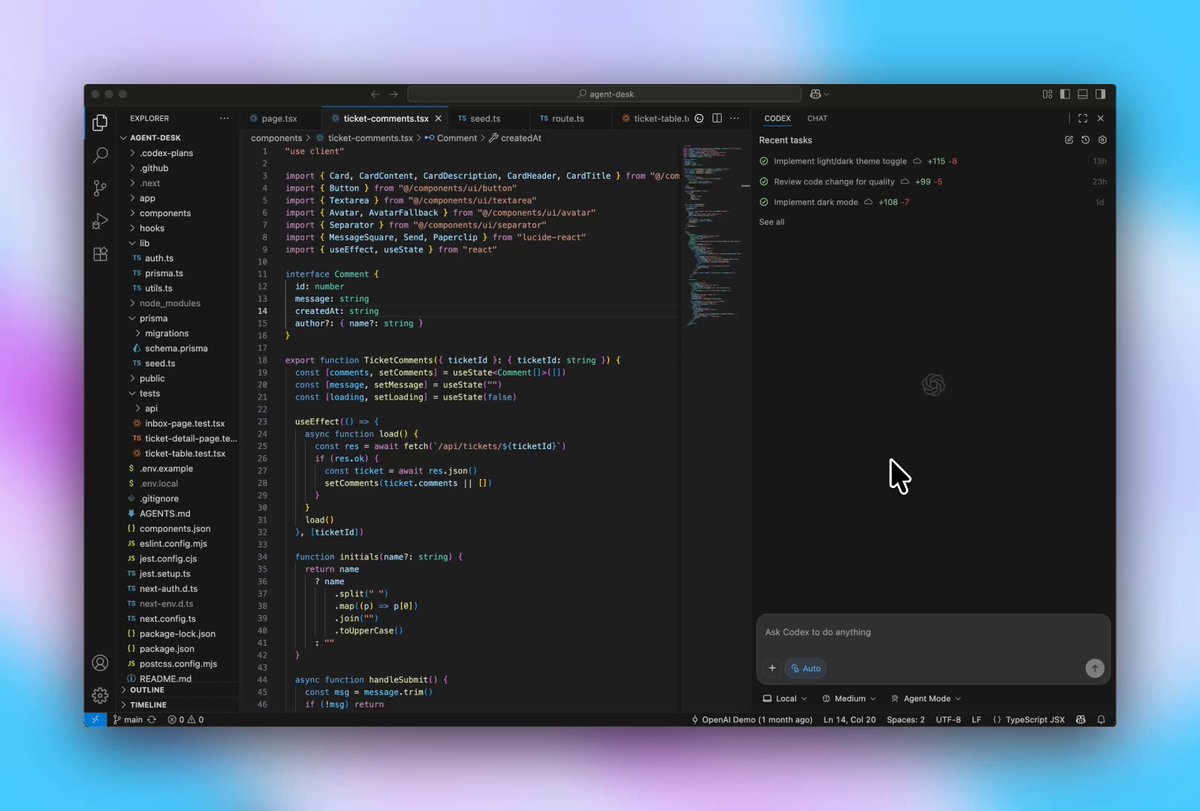The height and width of the screenshot is (811, 1200).
Task: Open Explorer views and more actions ellipsis
Action: point(225,118)
